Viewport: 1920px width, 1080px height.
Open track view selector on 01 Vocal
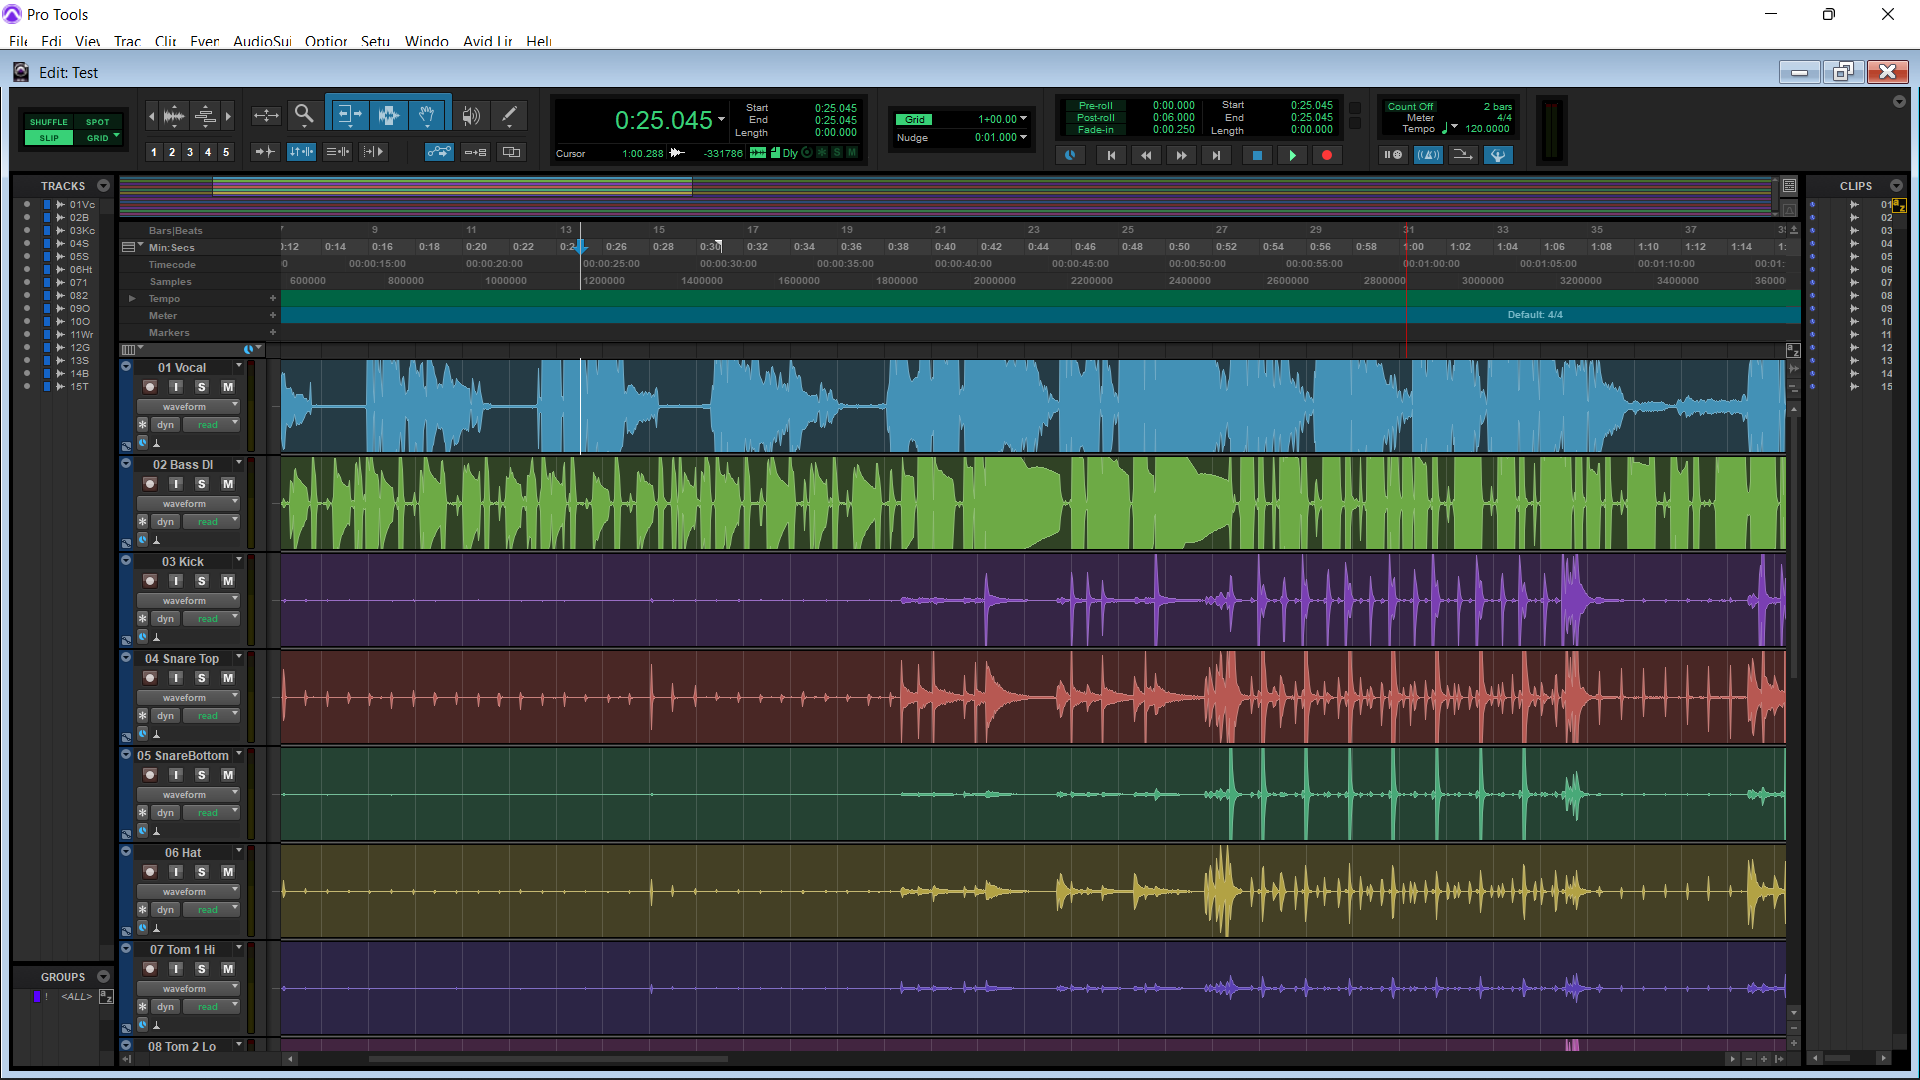[188, 407]
